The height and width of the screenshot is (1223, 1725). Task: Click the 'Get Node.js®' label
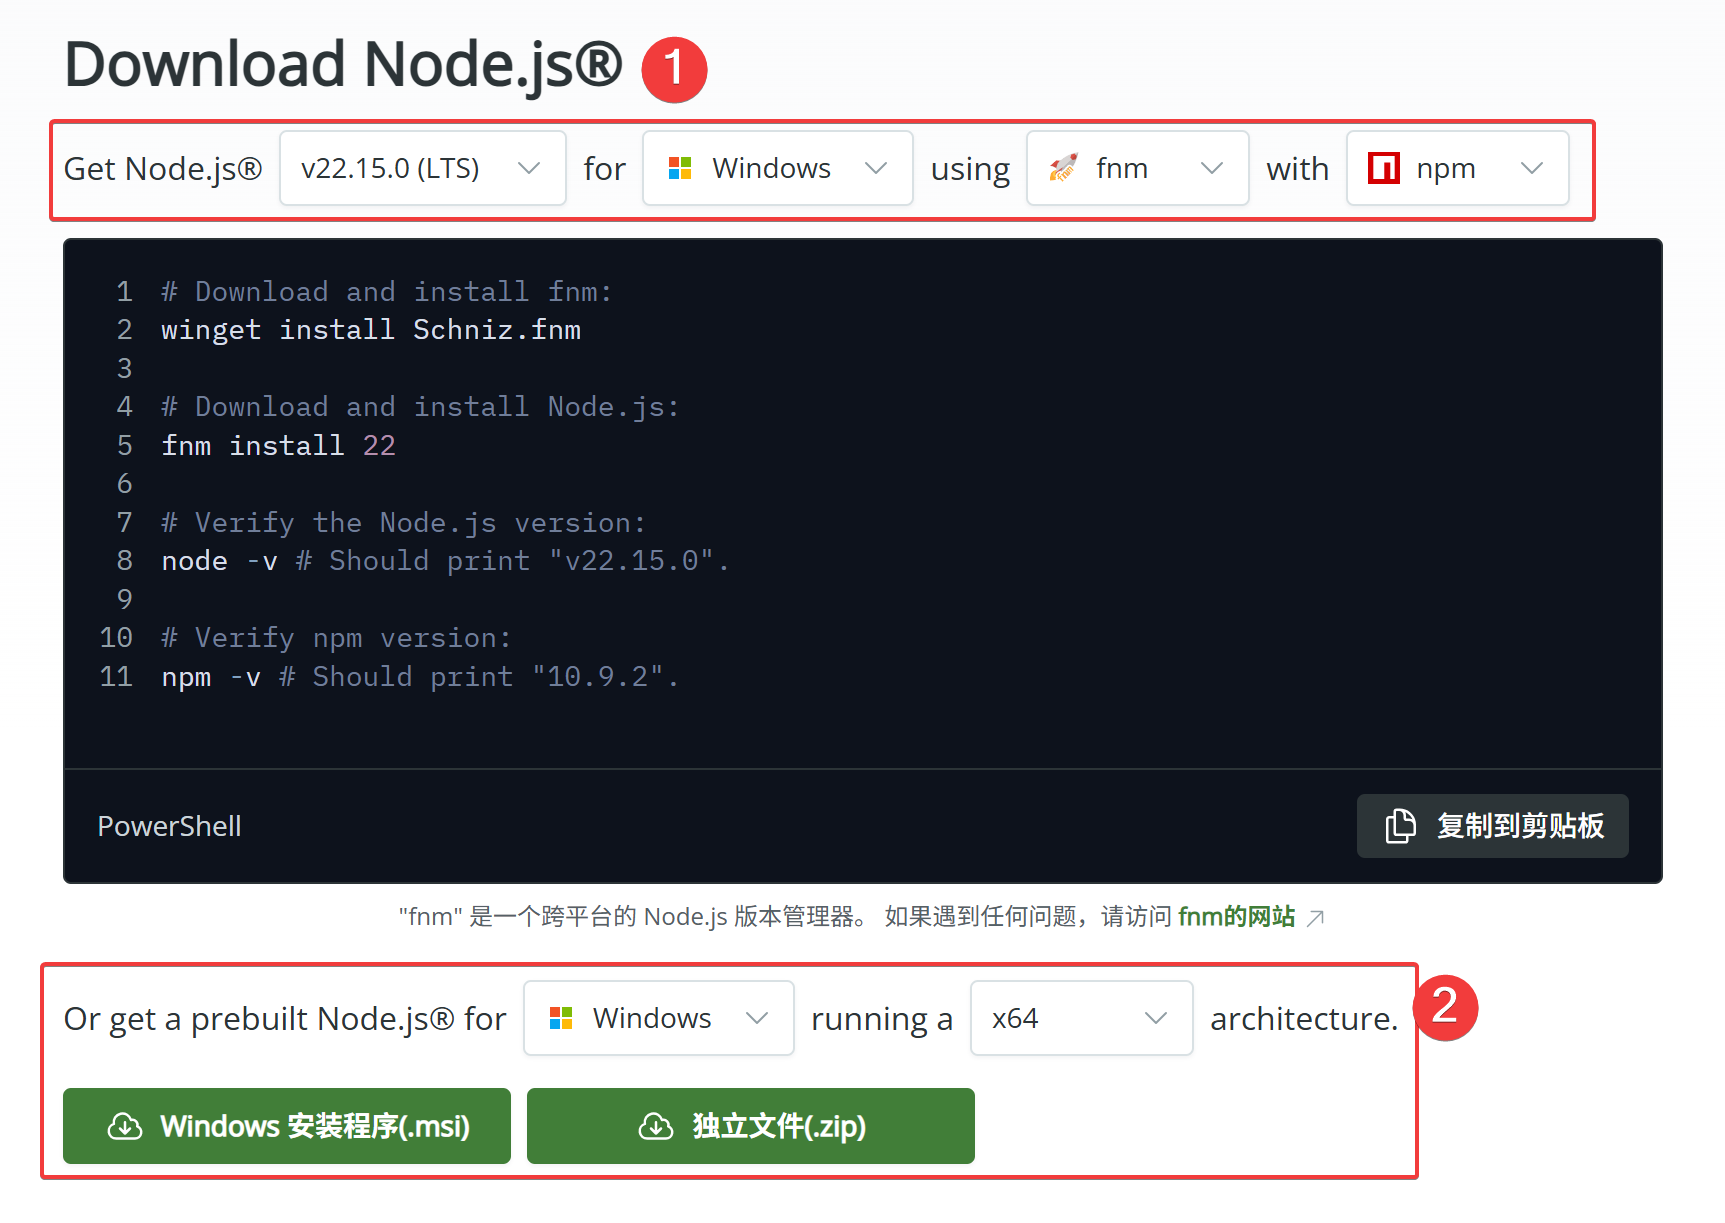[x=163, y=169]
